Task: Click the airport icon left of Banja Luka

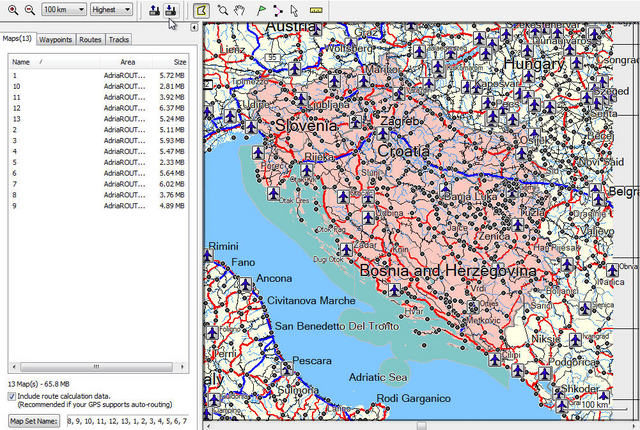Action: point(446,189)
